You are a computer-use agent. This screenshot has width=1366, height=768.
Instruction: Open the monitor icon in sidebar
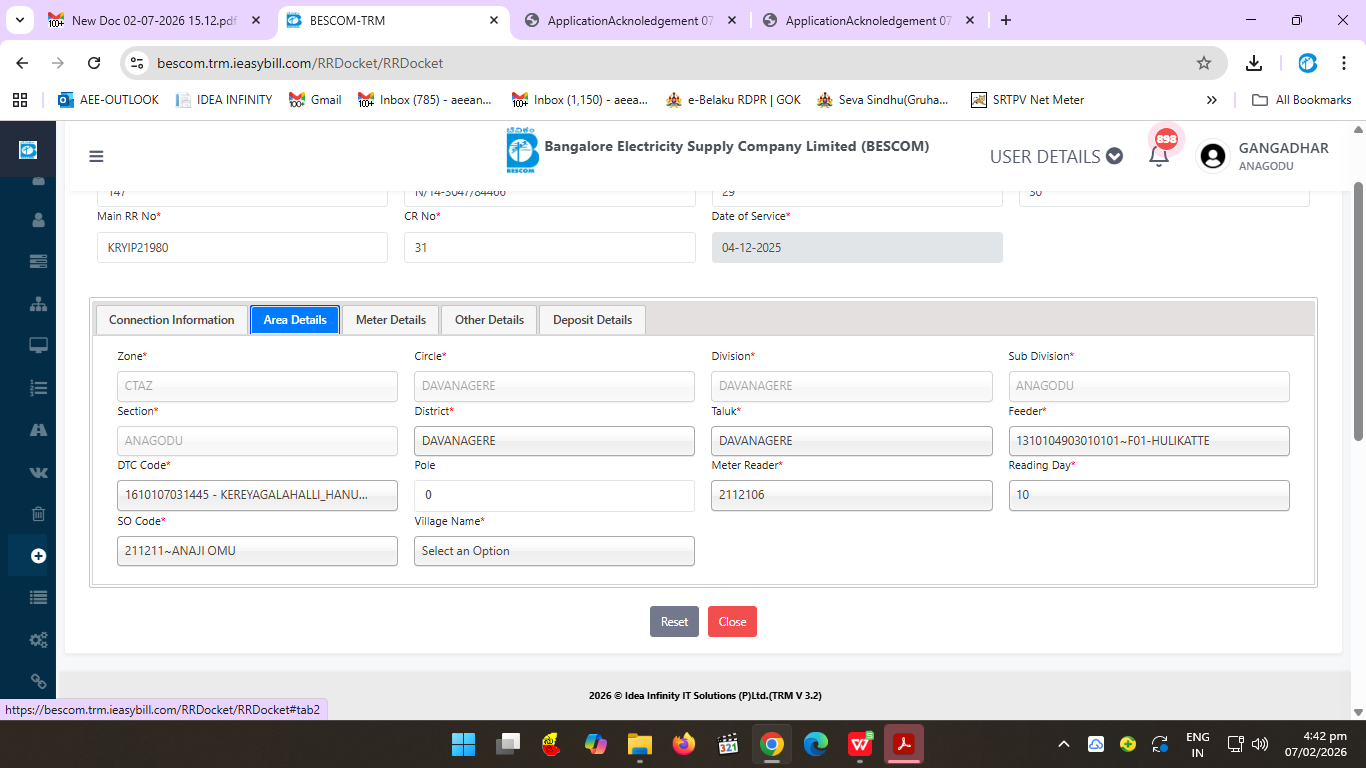[x=38, y=346]
